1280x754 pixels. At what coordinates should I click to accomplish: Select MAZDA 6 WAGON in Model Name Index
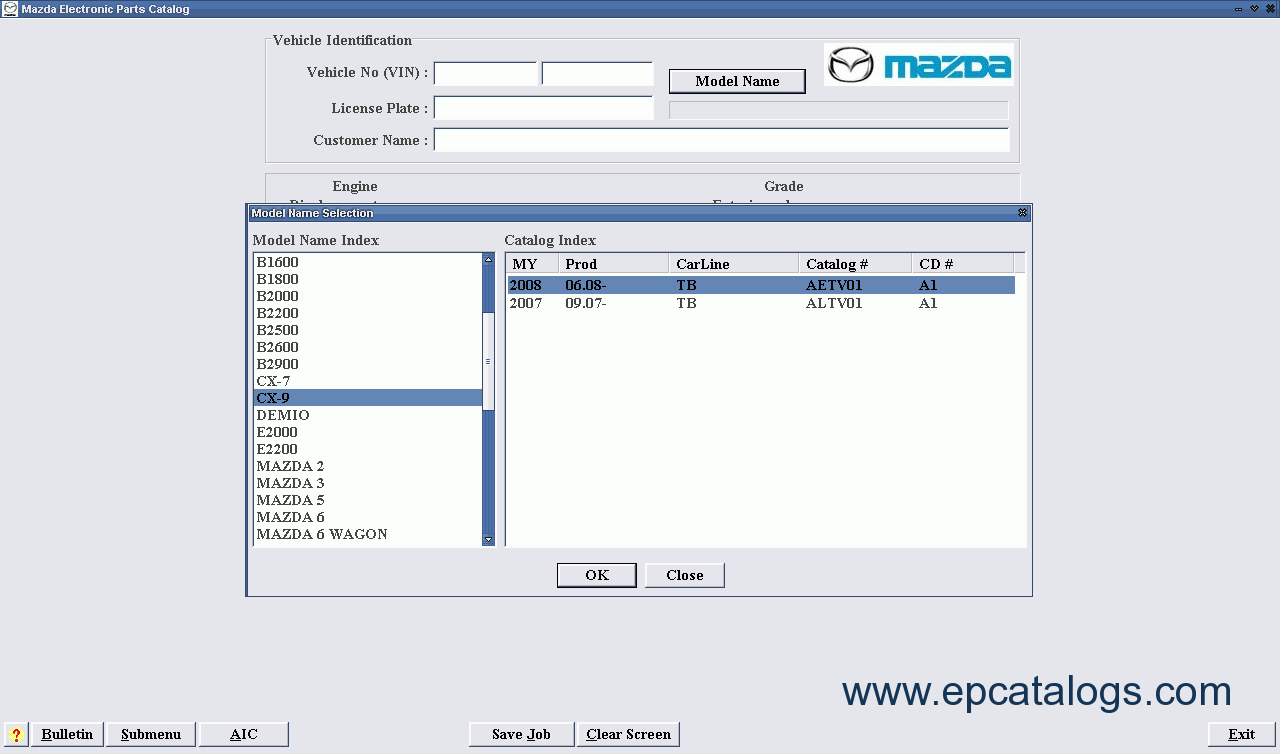pos(368,534)
